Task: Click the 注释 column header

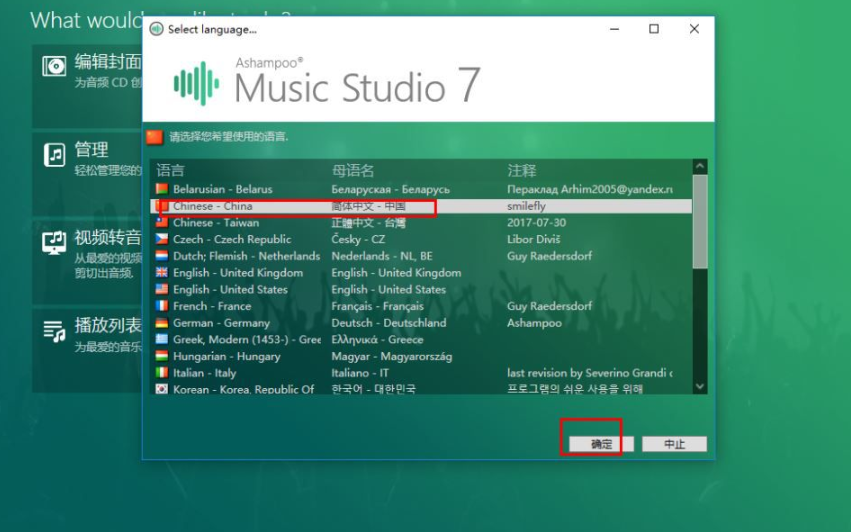Action: point(521,171)
